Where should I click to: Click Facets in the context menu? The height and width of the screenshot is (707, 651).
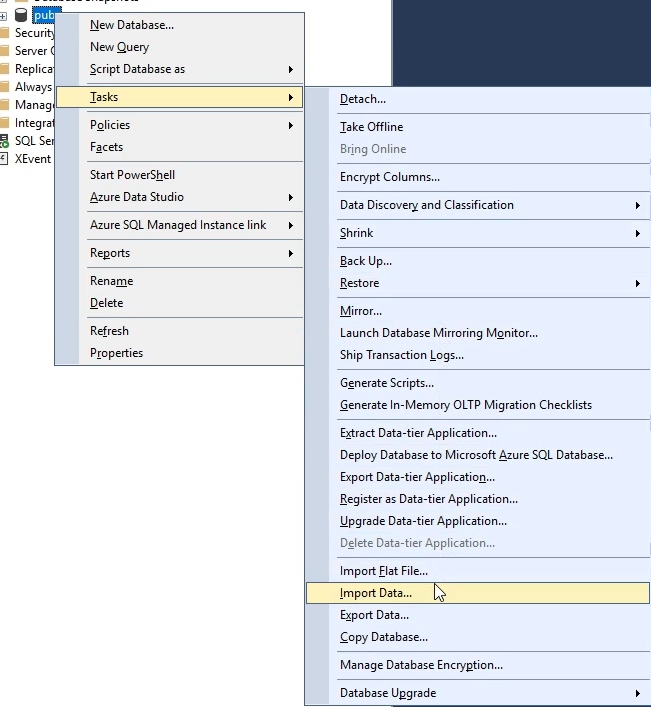[x=106, y=147]
